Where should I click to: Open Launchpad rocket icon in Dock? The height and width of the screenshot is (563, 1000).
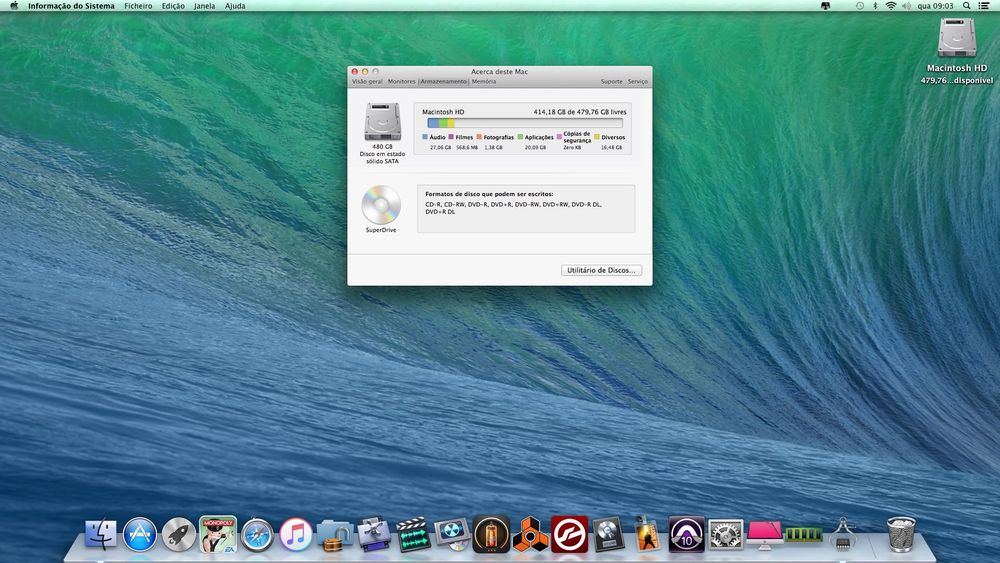pyautogui.click(x=179, y=534)
